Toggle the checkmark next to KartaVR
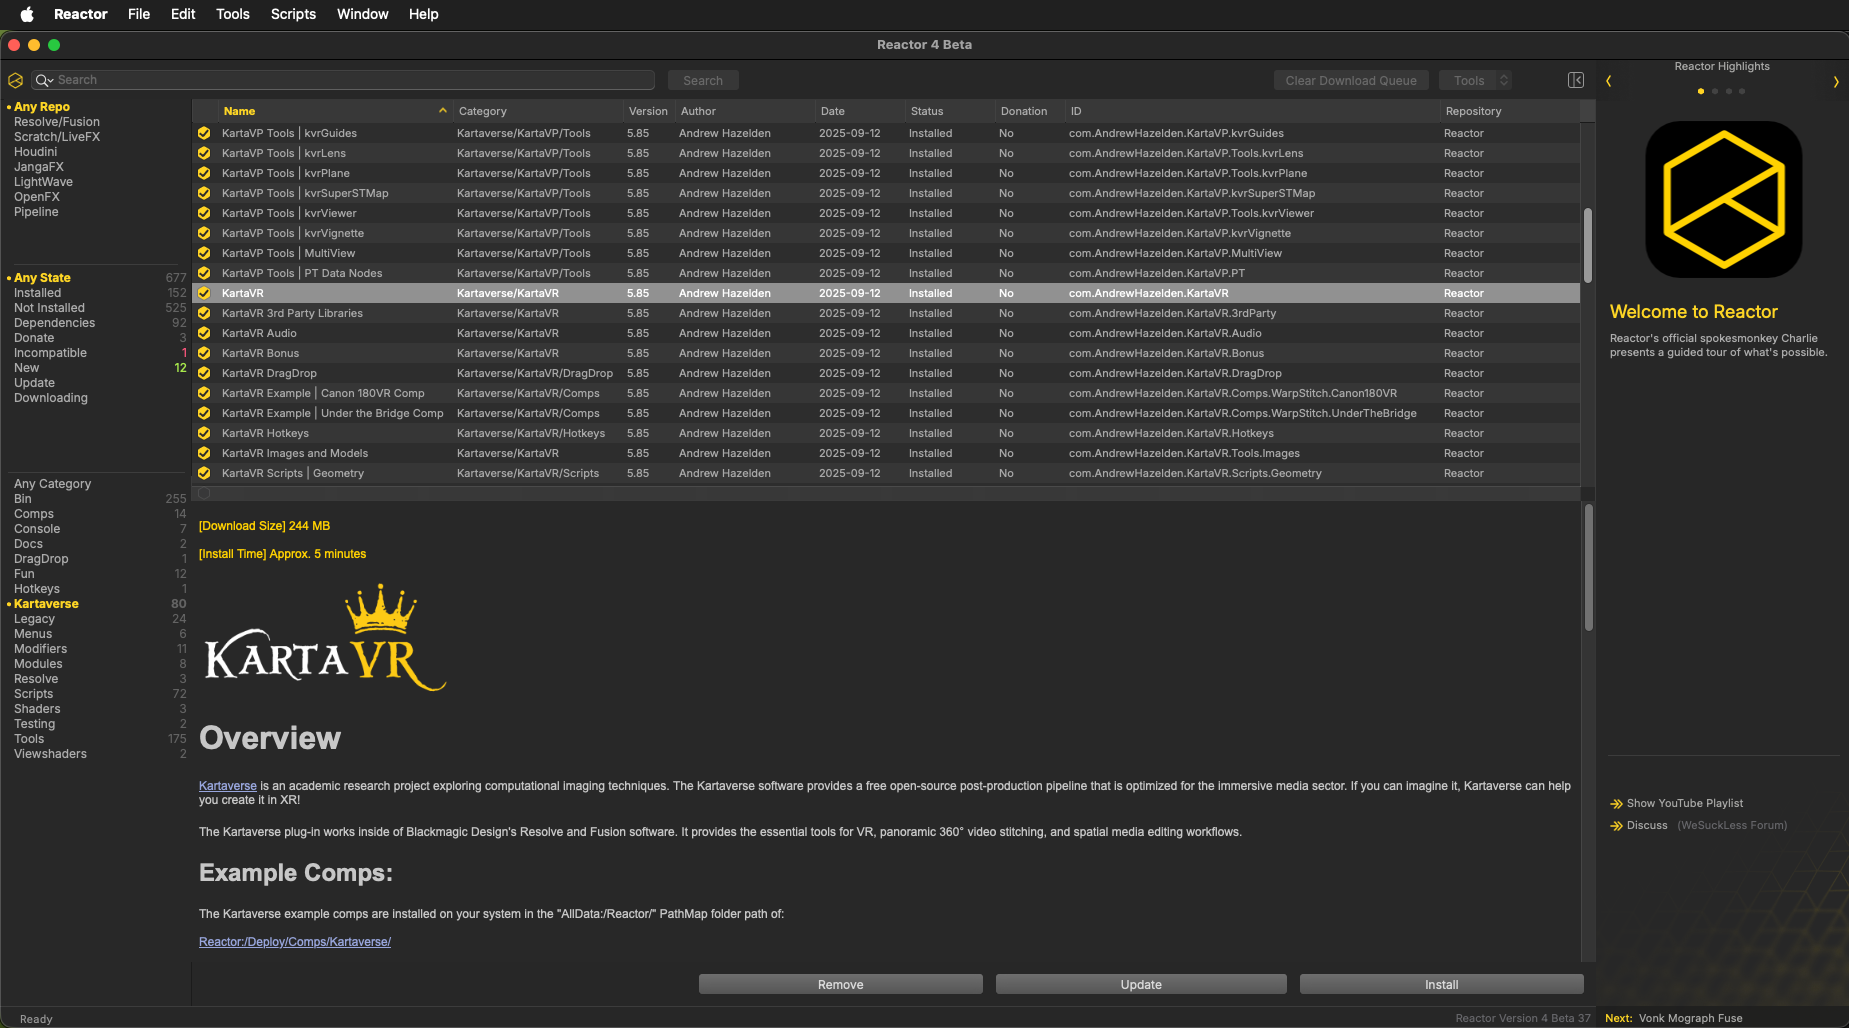Viewport: 1849px width, 1028px height. [x=203, y=293]
